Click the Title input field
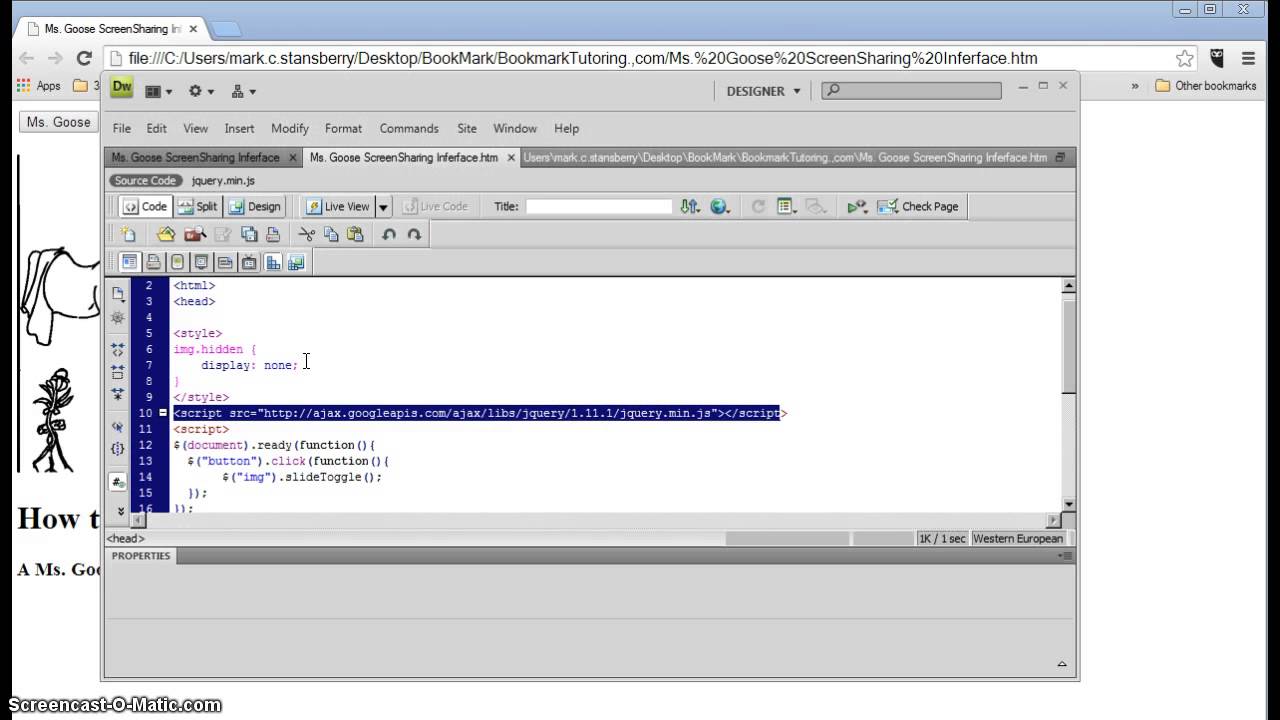 point(599,206)
